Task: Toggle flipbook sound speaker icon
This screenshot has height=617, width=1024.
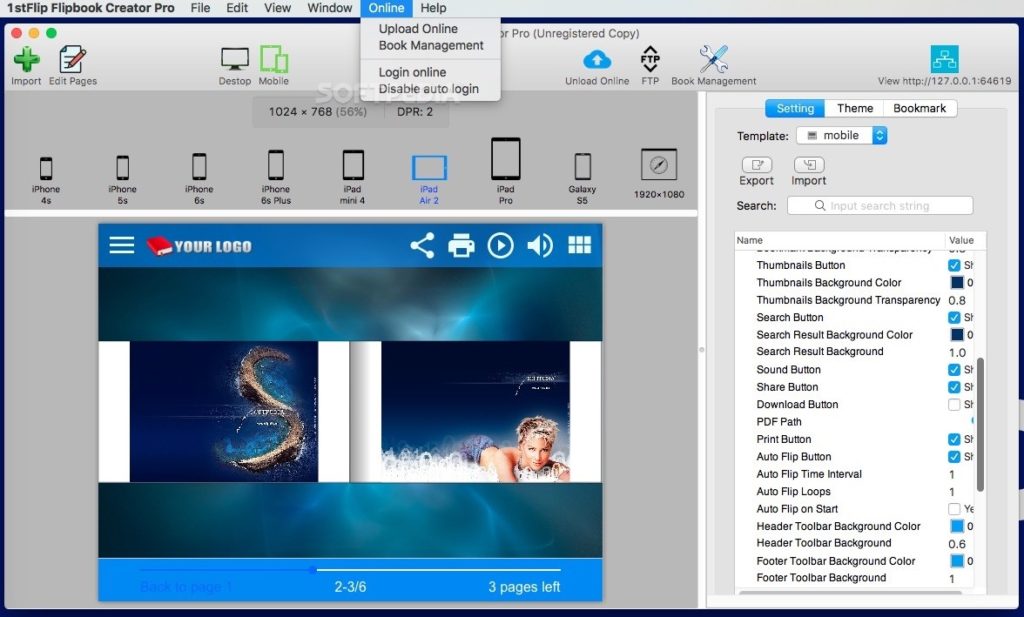Action: pos(539,245)
